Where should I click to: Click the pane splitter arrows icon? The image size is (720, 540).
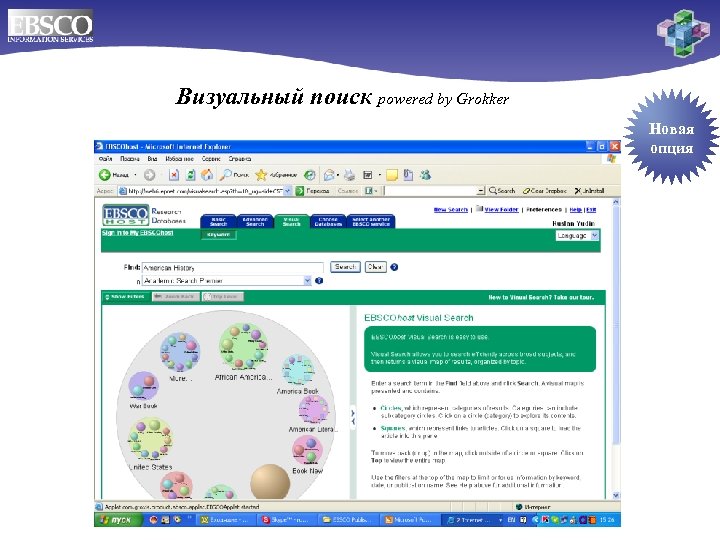(353, 417)
